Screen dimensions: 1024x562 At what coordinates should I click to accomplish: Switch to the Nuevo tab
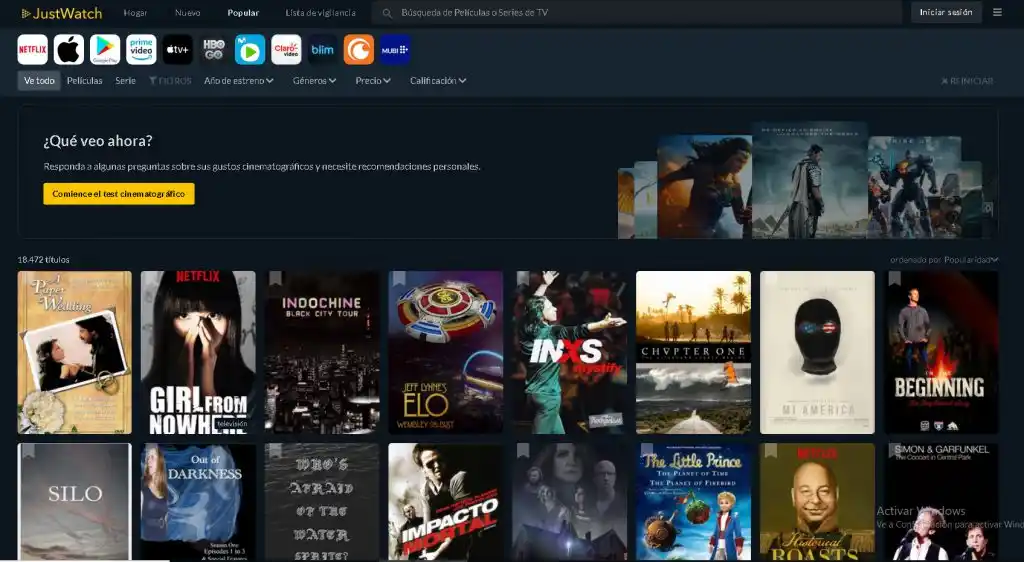point(187,12)
